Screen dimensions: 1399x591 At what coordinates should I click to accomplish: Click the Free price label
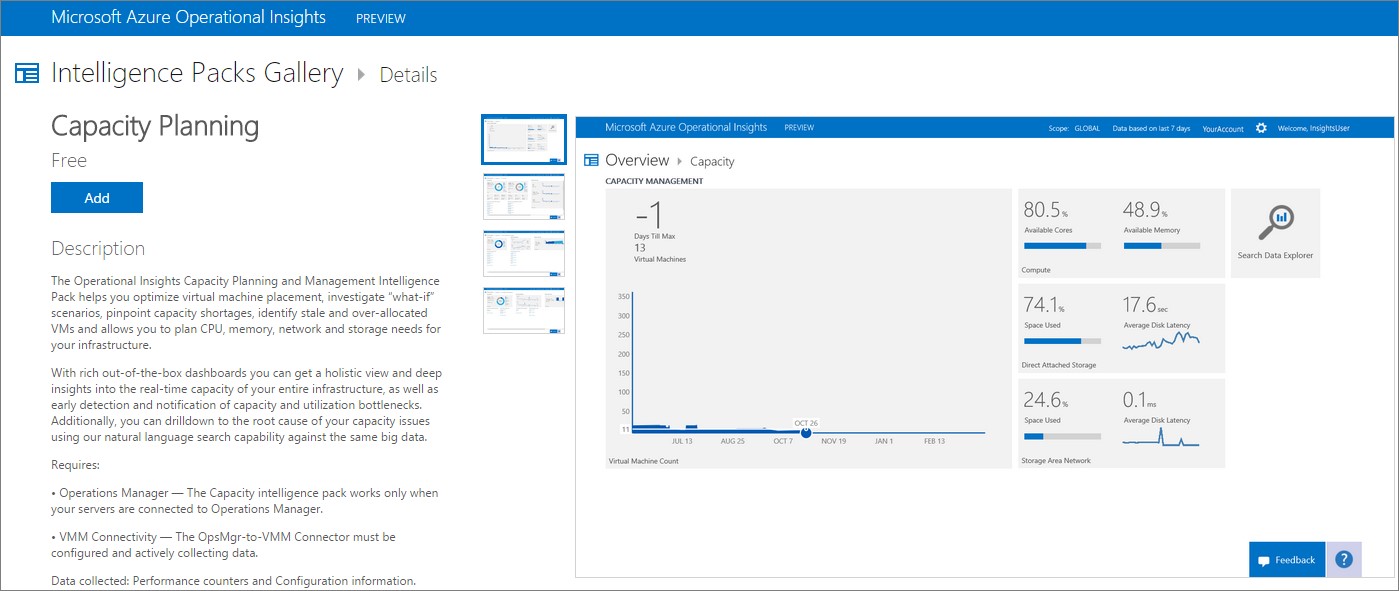coord(69,160)
